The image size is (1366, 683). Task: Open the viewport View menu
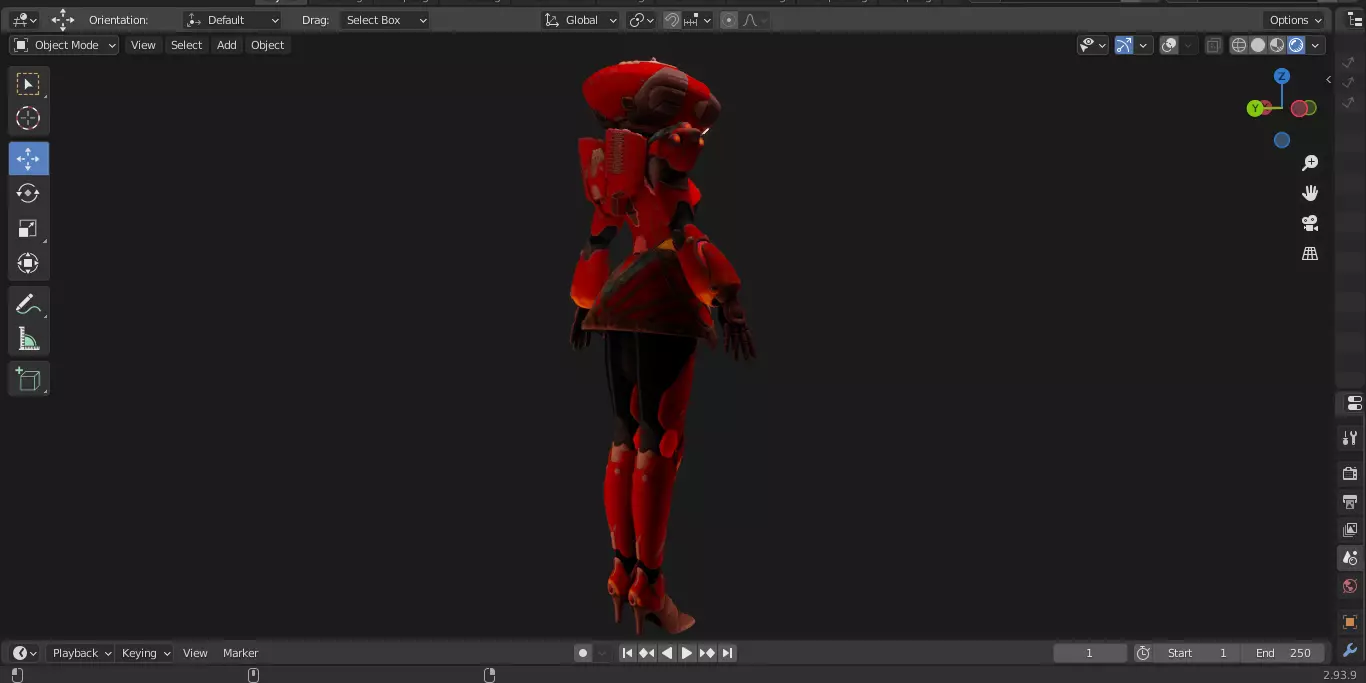[143, 45]
